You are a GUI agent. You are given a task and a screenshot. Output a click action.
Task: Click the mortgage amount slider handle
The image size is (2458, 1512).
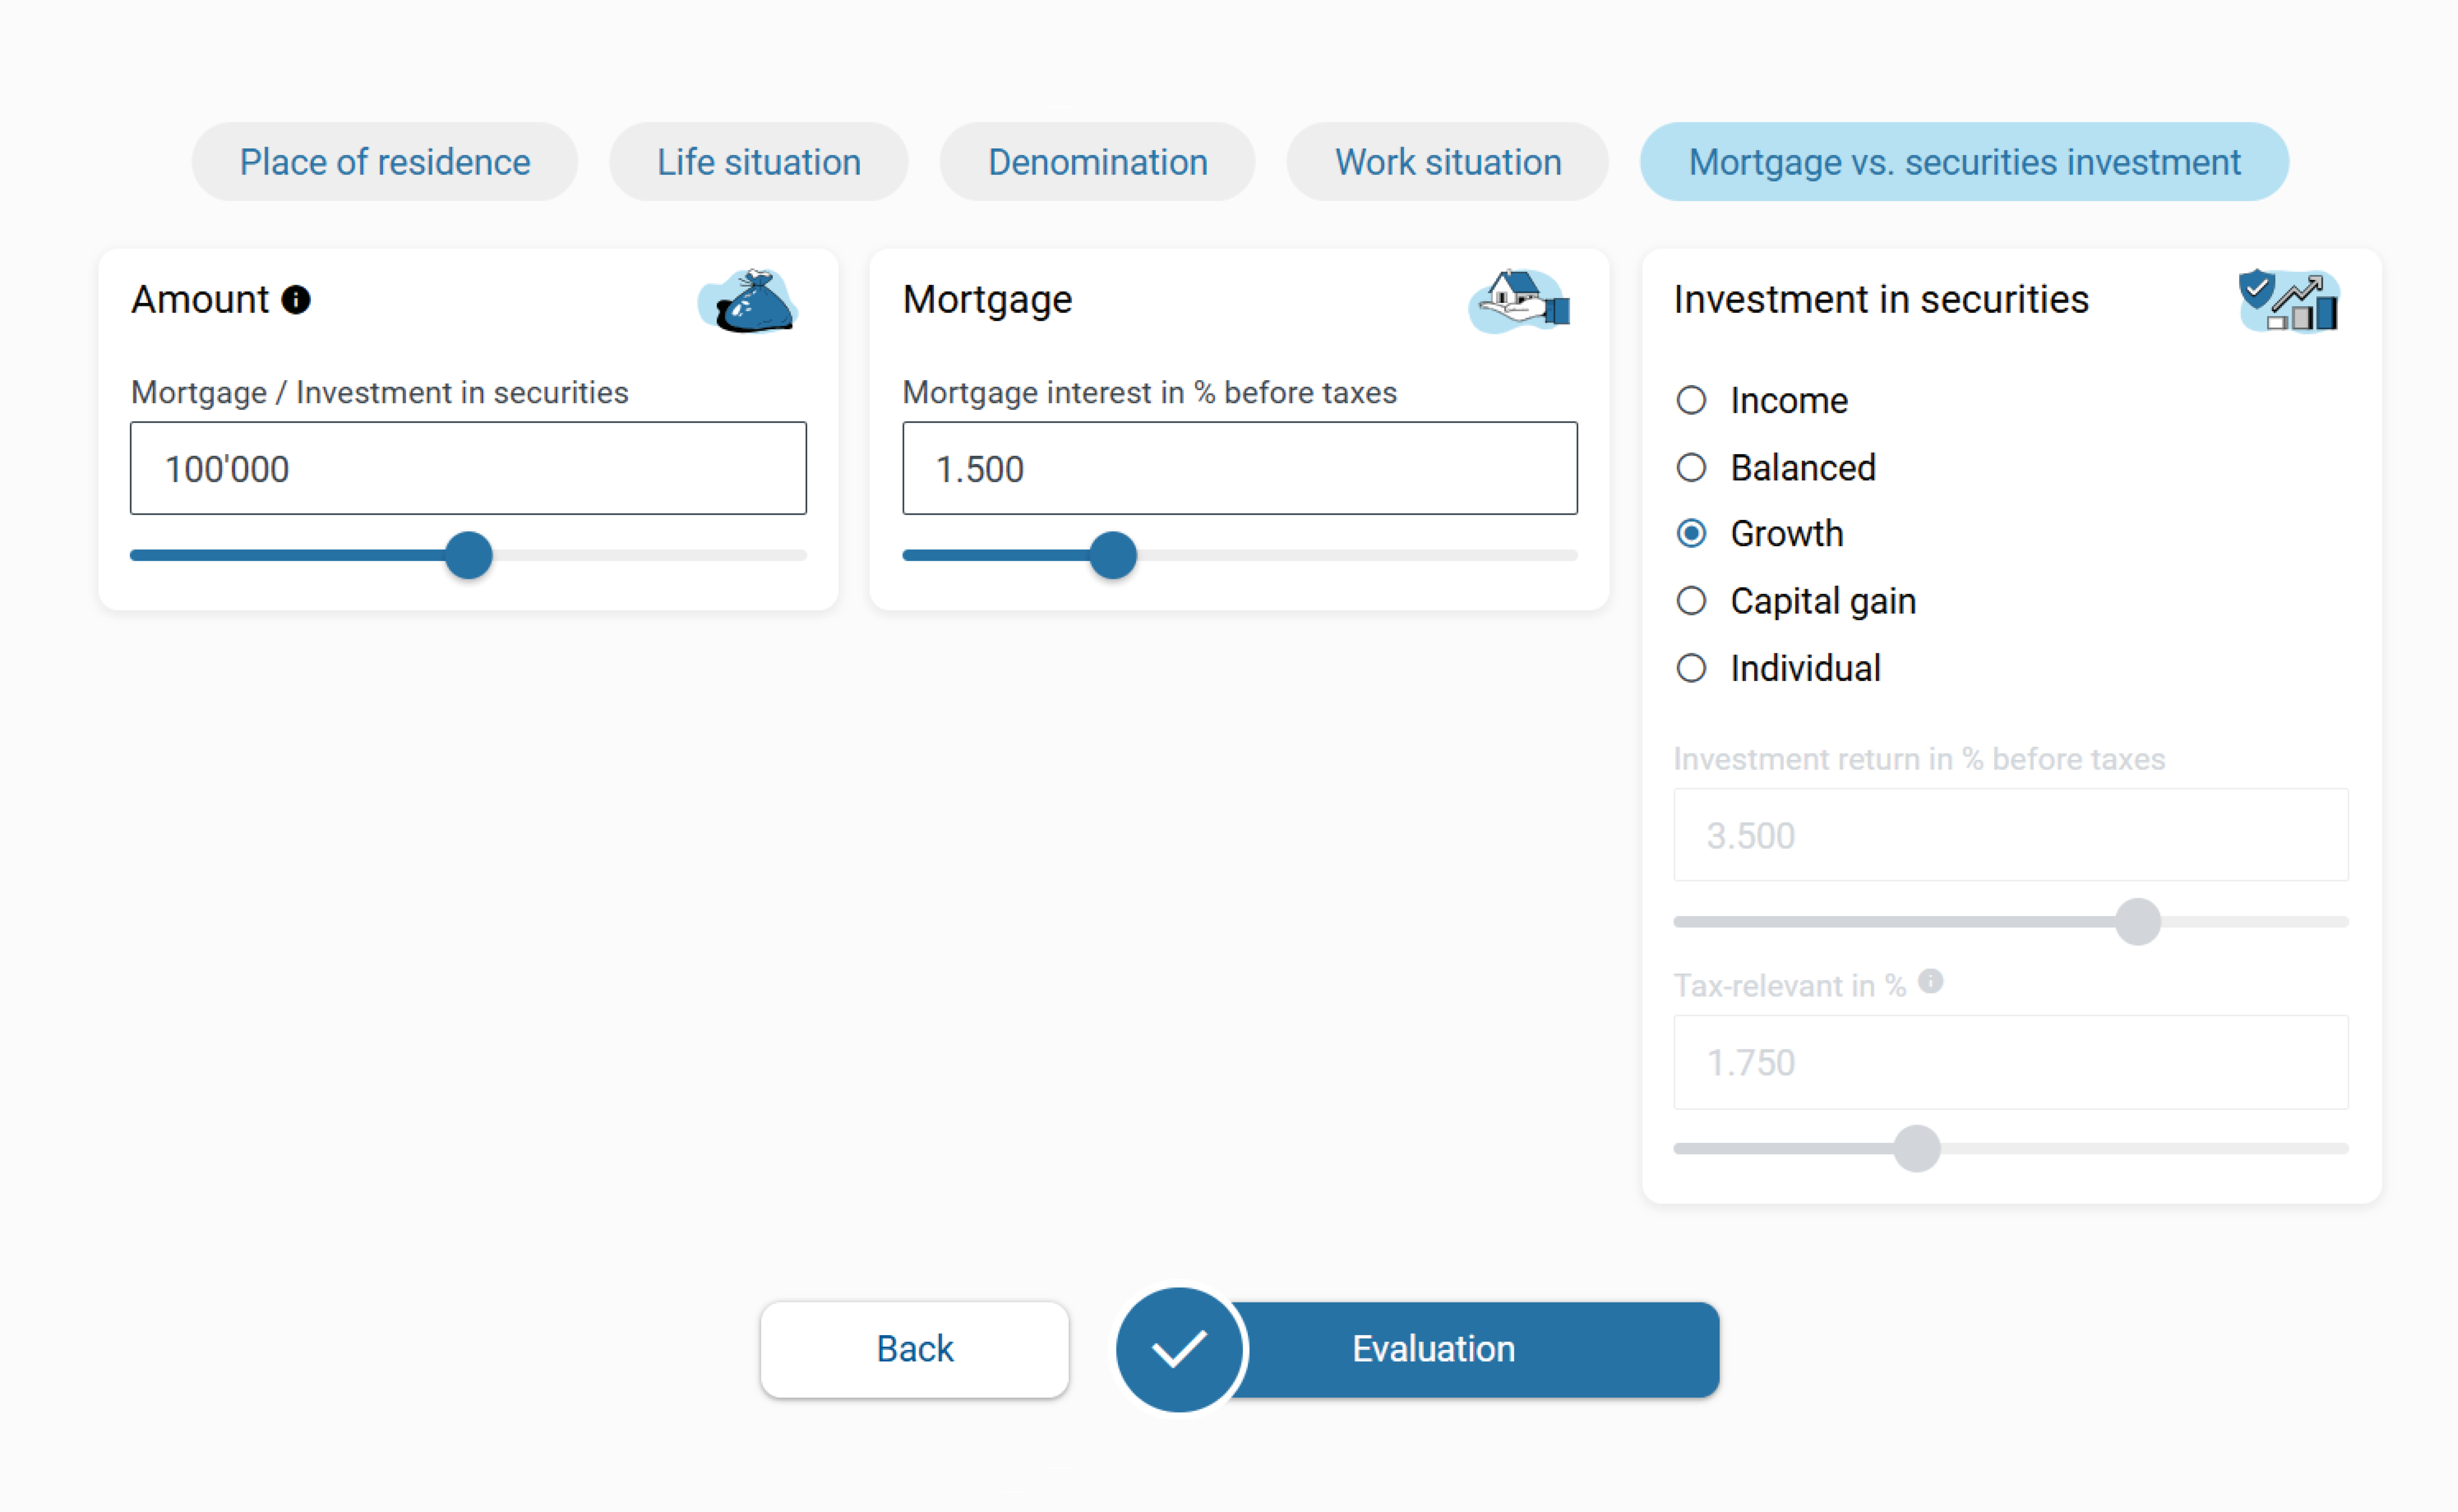point(469,555)
